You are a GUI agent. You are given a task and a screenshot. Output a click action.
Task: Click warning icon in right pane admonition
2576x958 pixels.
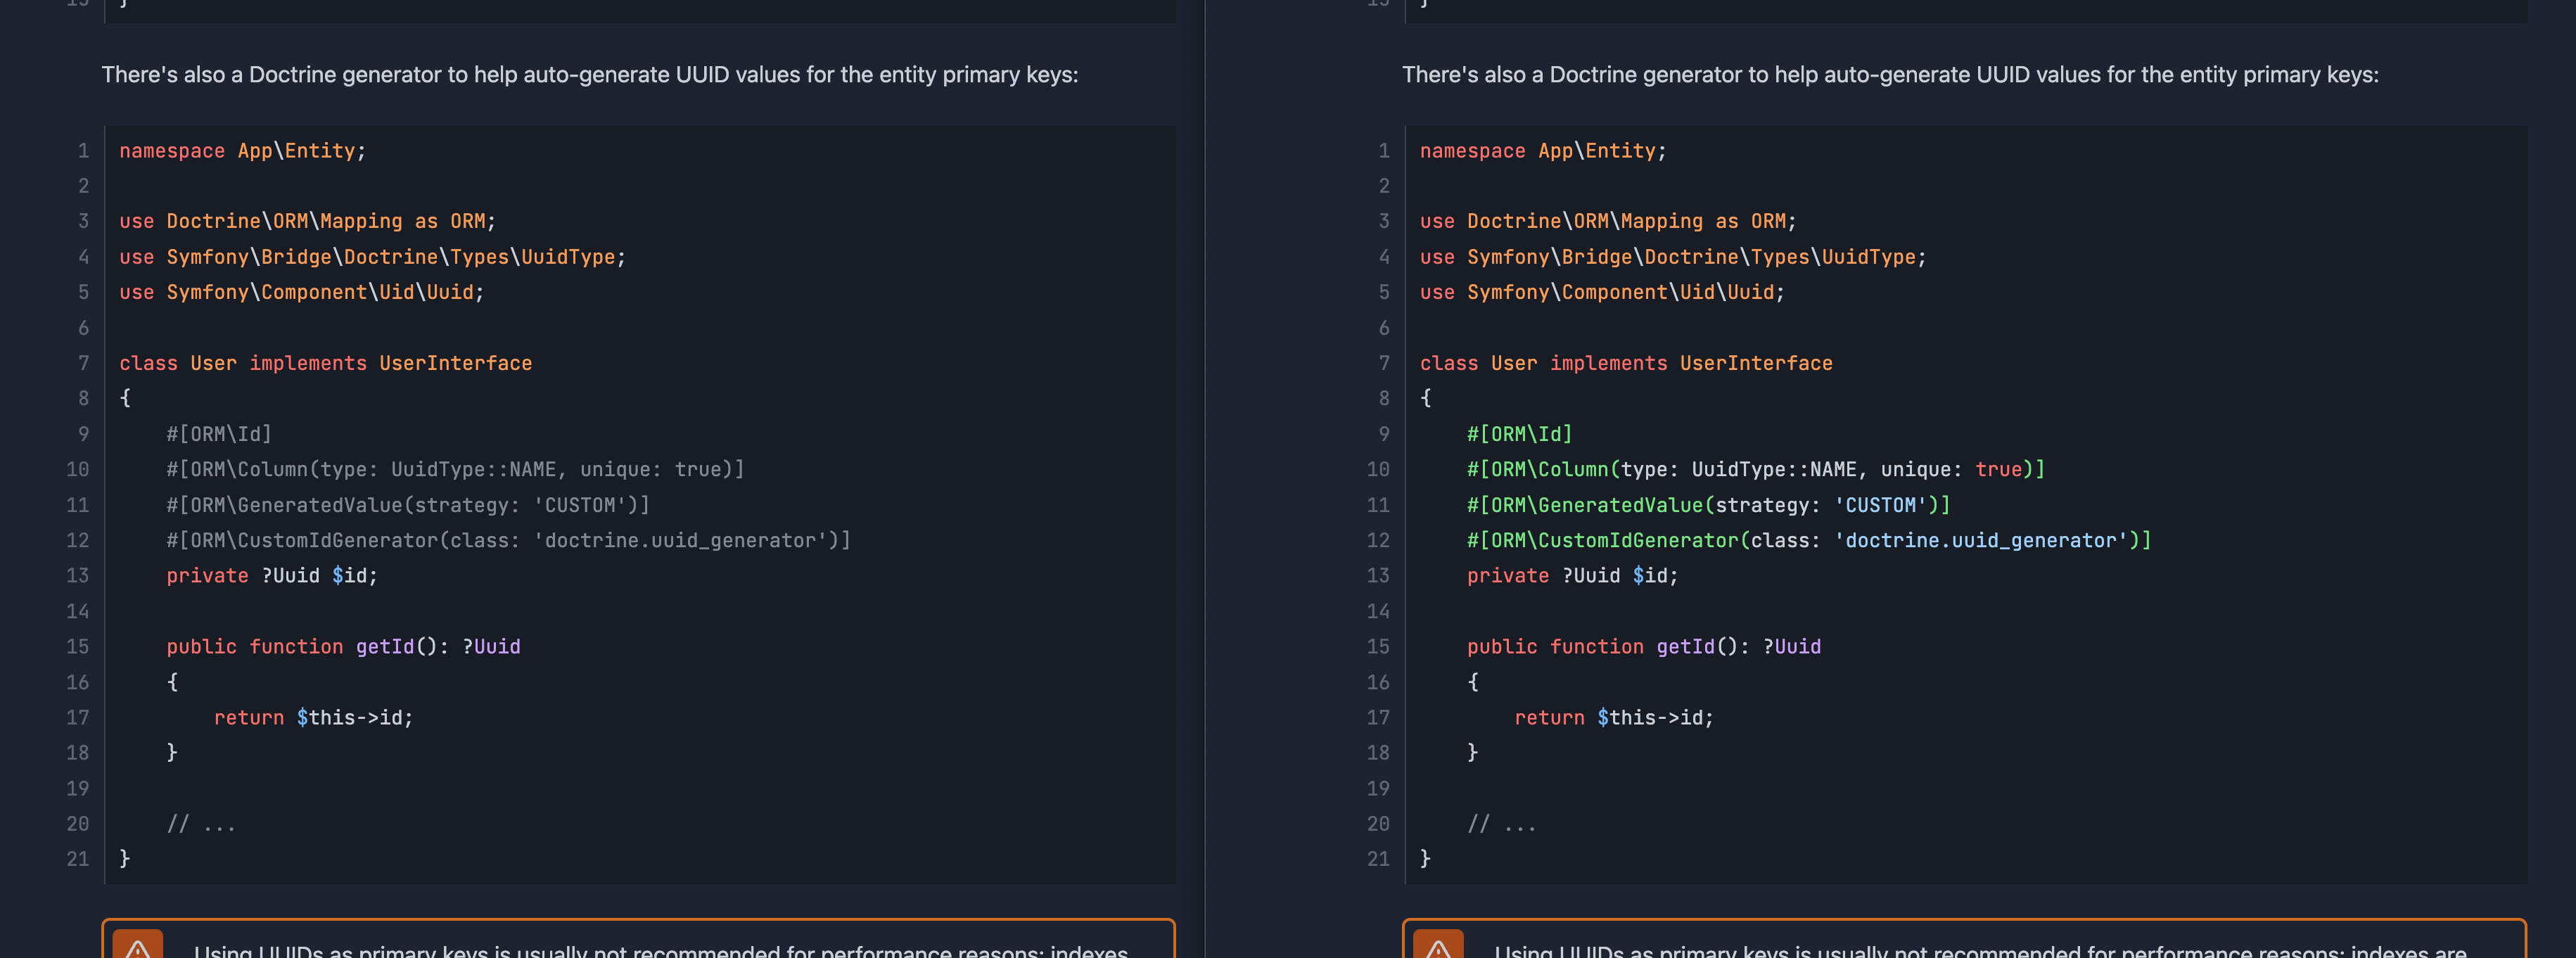1438,947
